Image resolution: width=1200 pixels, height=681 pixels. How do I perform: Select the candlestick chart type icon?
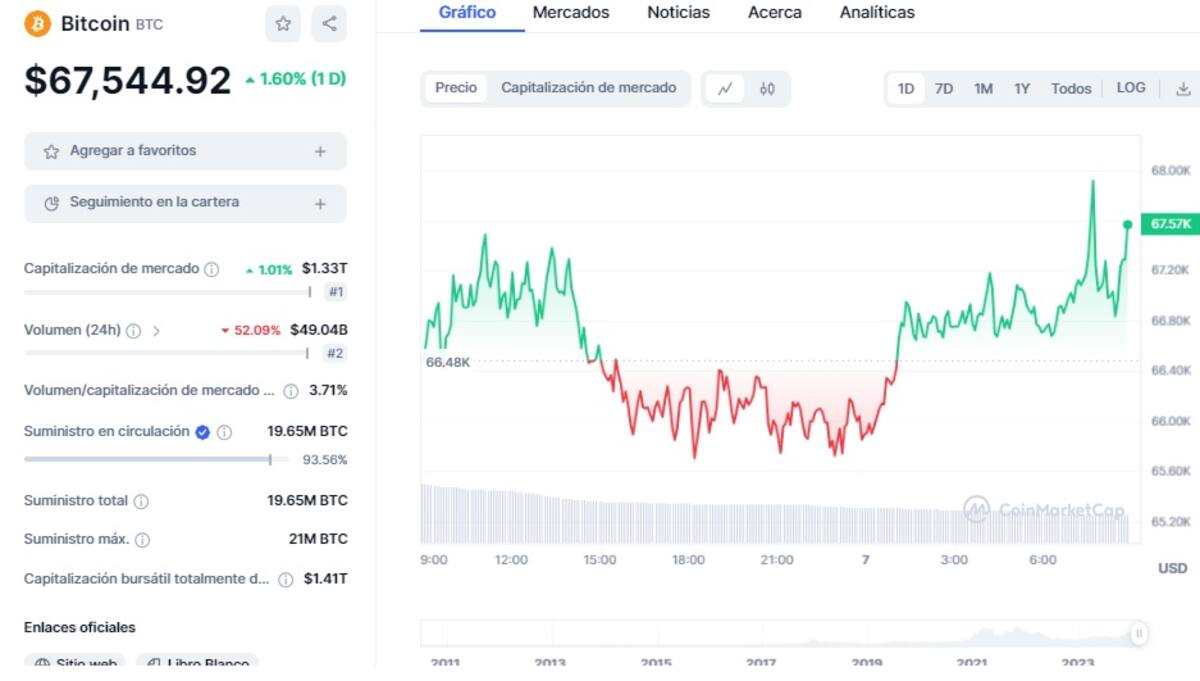point(767,89)
